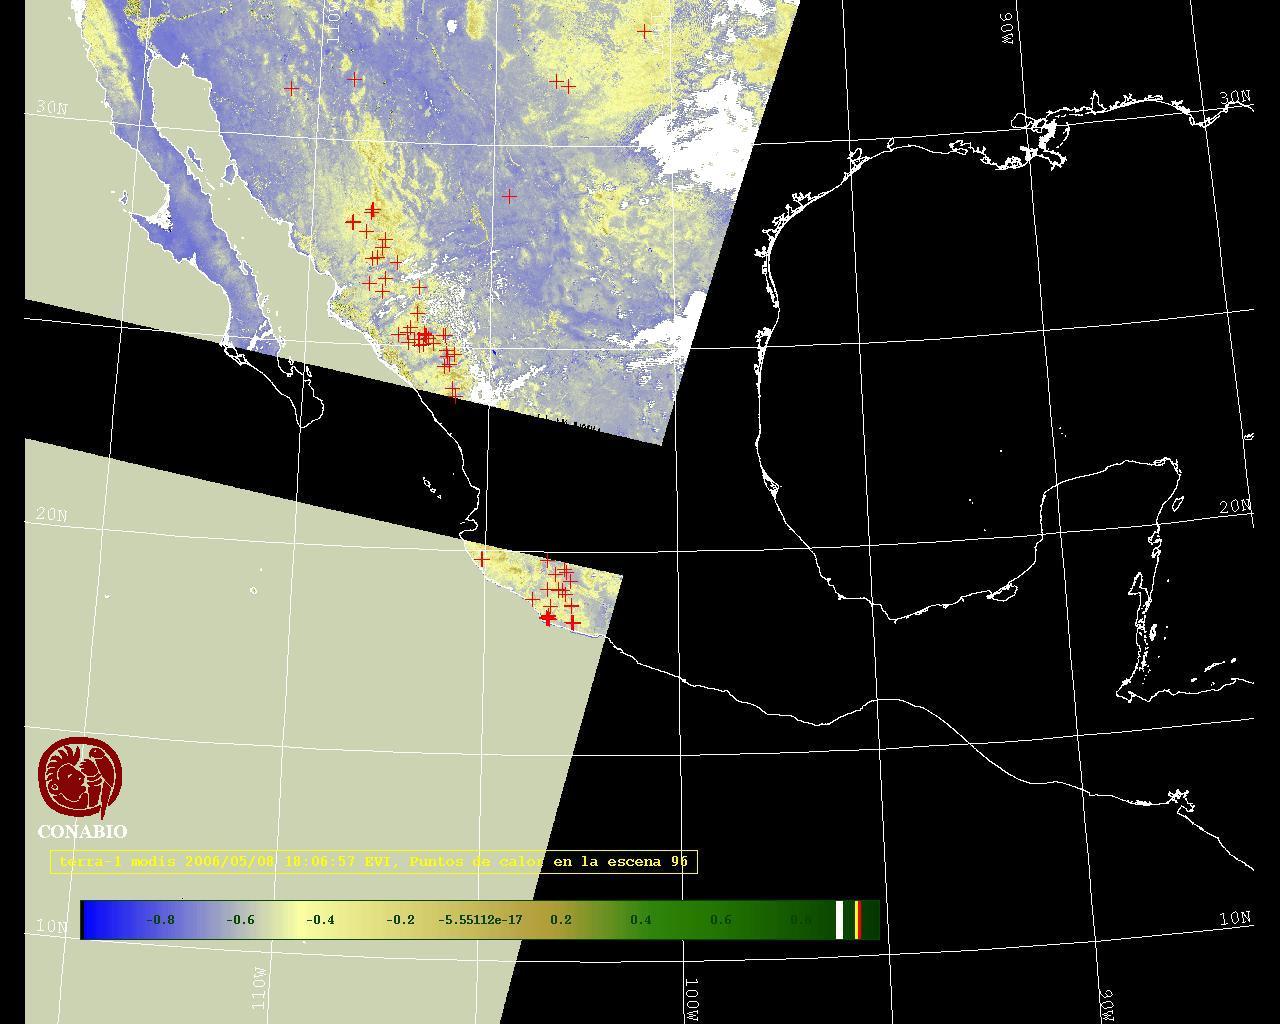Click the 30N label near Baja California

(52, 108)
